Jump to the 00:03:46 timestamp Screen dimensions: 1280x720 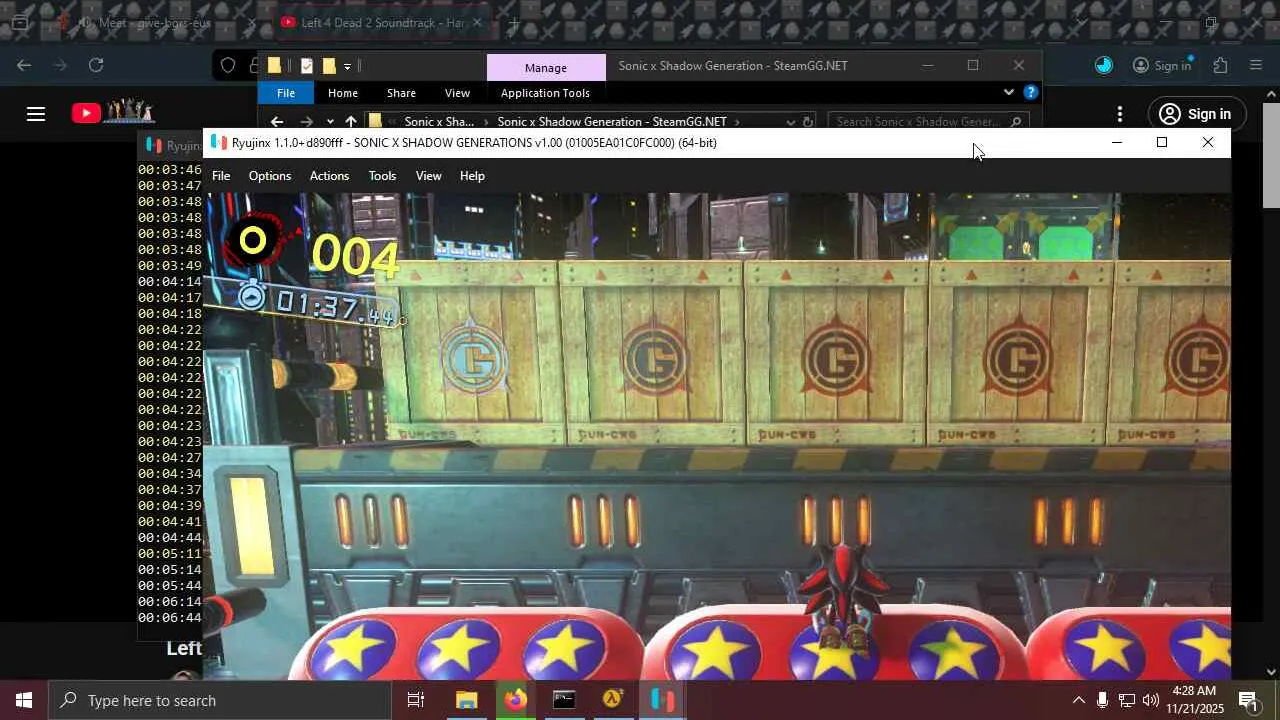pos(170,170)
